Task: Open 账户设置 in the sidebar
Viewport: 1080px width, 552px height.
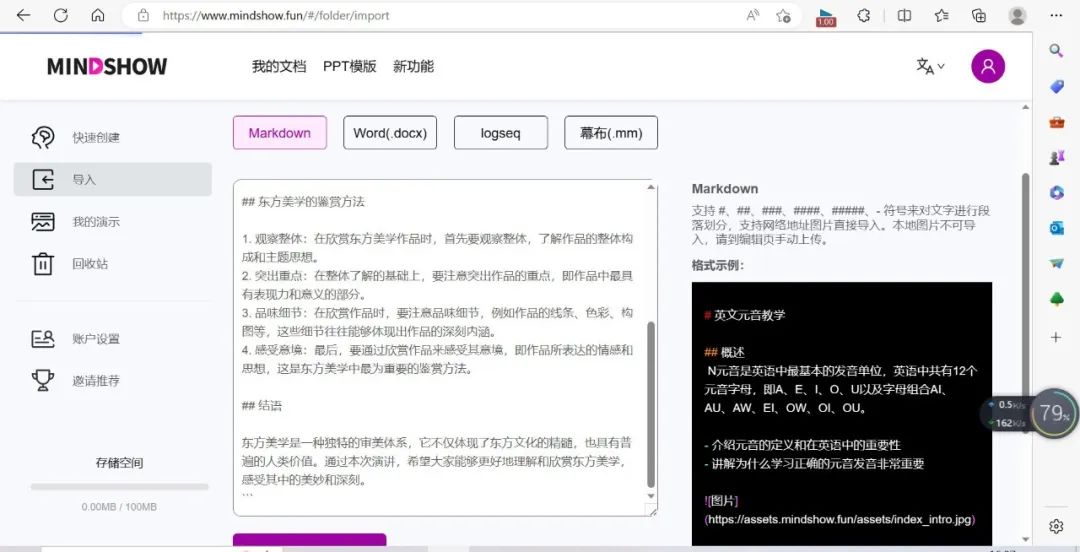Action: [112, 339]
